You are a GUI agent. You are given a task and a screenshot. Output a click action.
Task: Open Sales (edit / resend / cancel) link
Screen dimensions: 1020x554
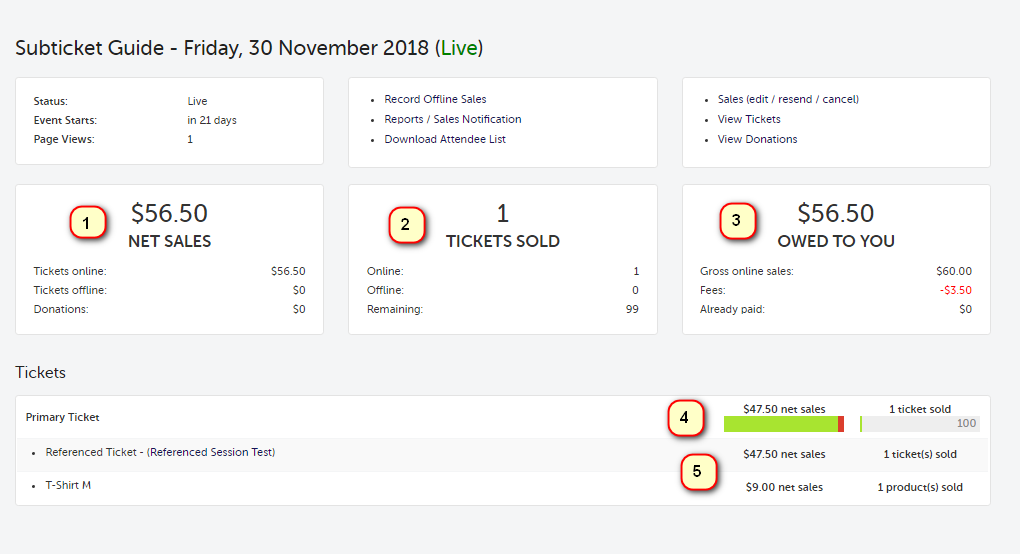pyautogui.click(x=788, y=99)
